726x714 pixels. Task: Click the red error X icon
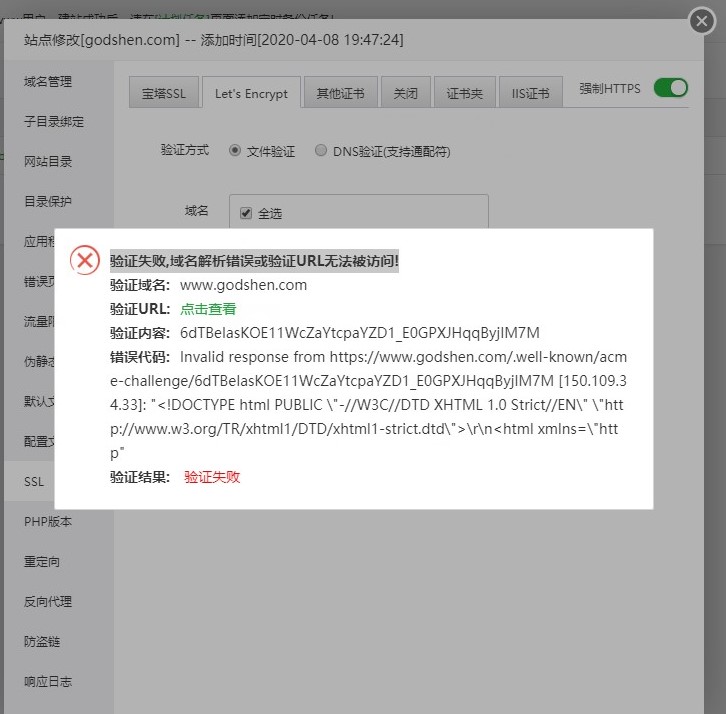click(85, 260)
